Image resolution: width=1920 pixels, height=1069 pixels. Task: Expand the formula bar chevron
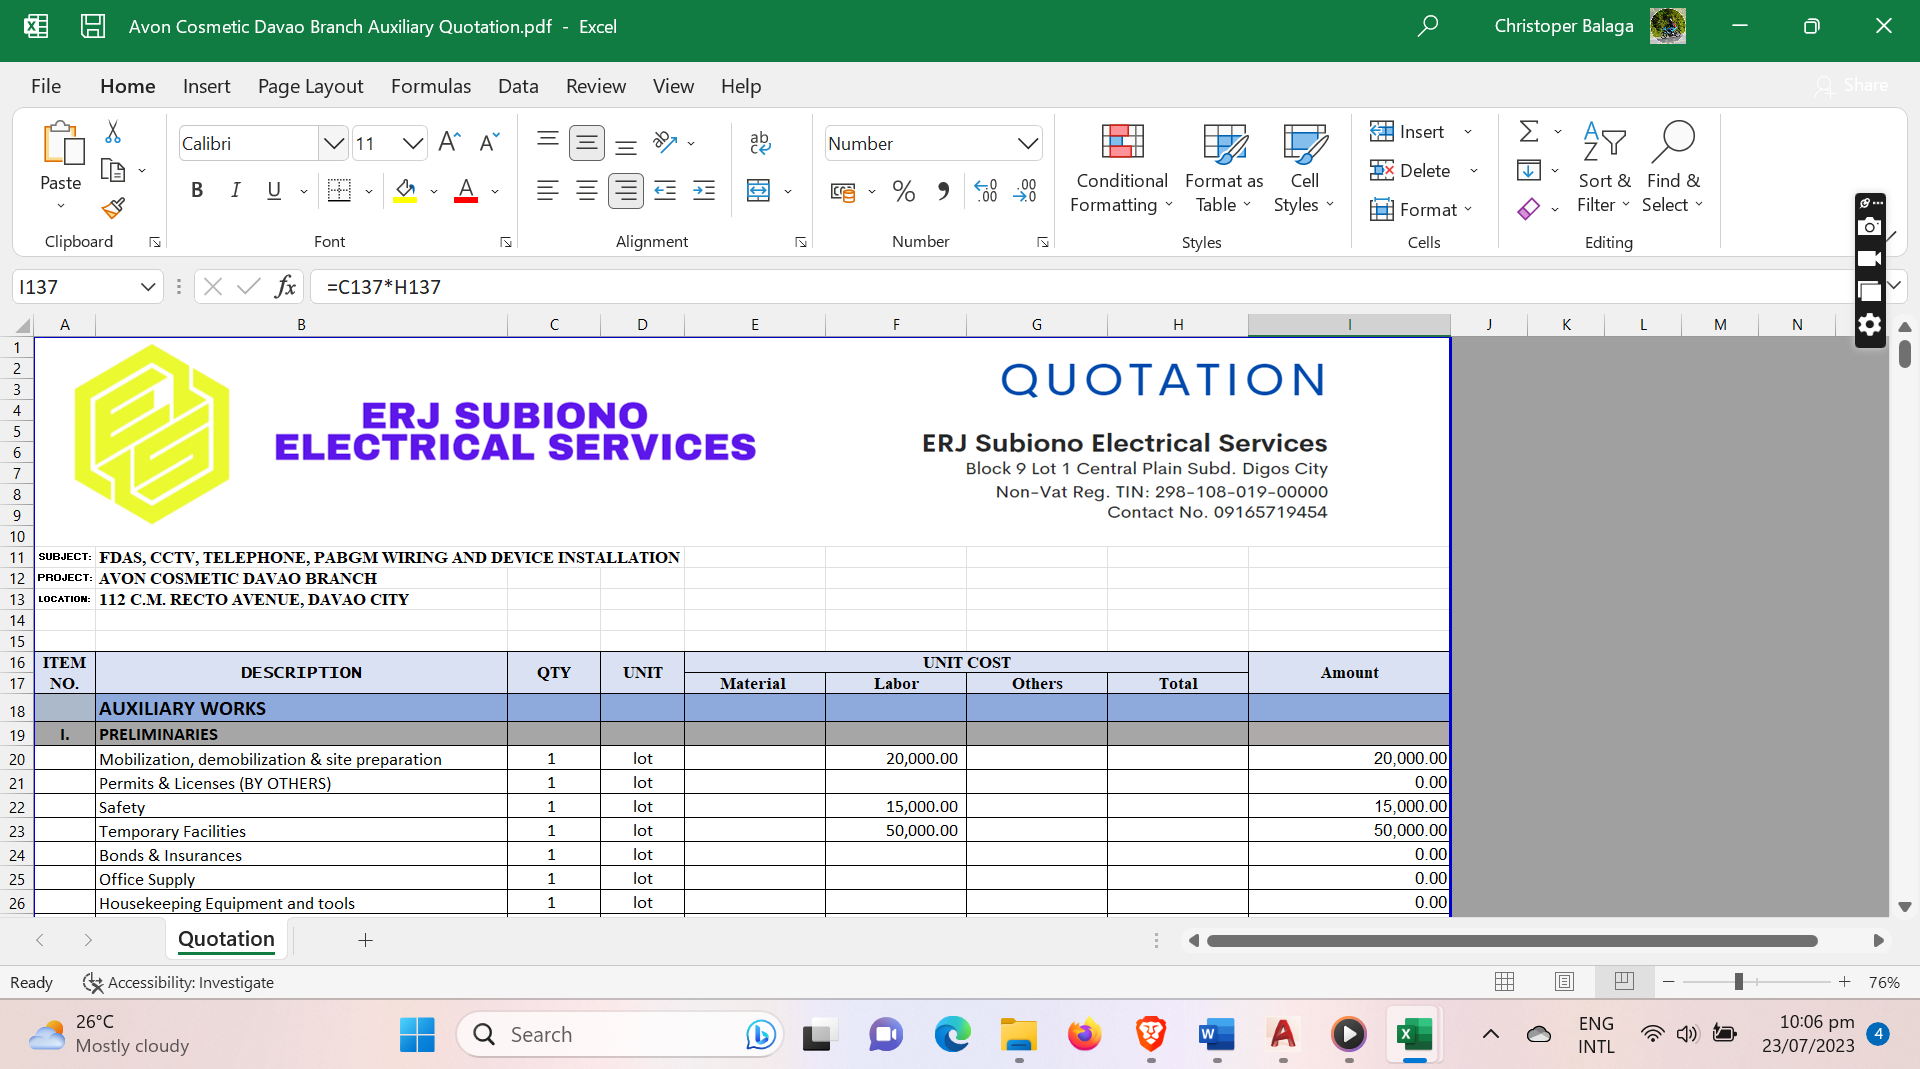(1894, 286)
